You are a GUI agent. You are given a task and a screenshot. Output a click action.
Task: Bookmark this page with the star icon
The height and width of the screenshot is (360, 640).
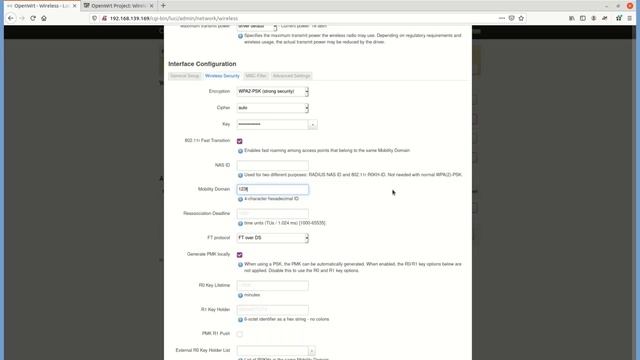tap(521, 18)
